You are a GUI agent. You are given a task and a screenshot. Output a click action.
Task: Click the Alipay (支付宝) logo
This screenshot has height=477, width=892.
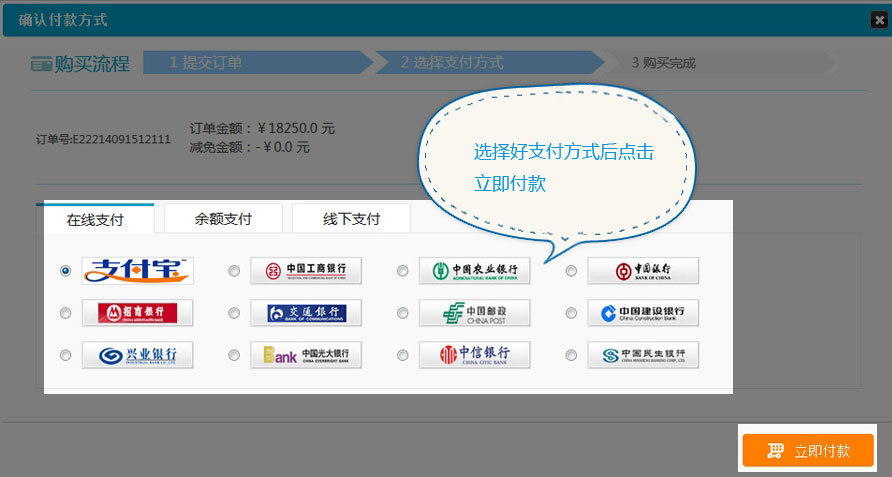[x=137, y=271]
